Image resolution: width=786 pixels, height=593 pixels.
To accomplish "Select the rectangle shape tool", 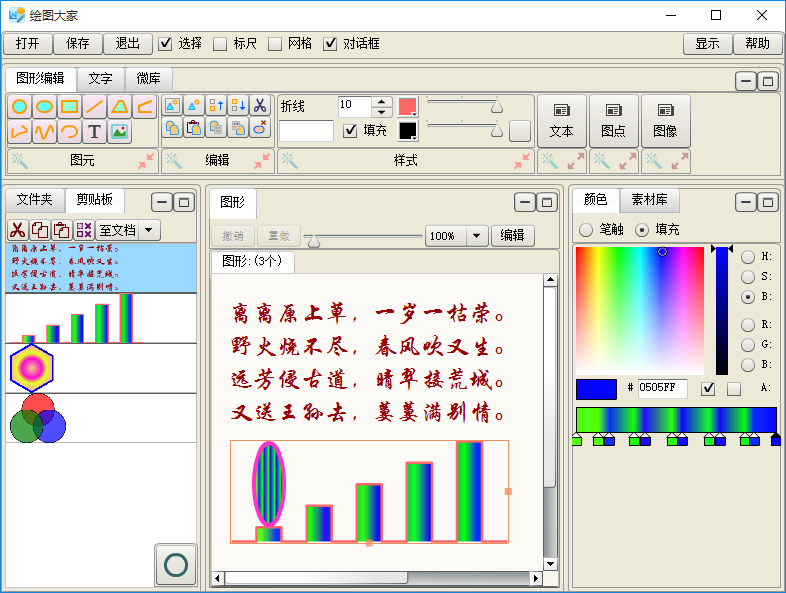I will pyautogui.click(x=69, y=106).
